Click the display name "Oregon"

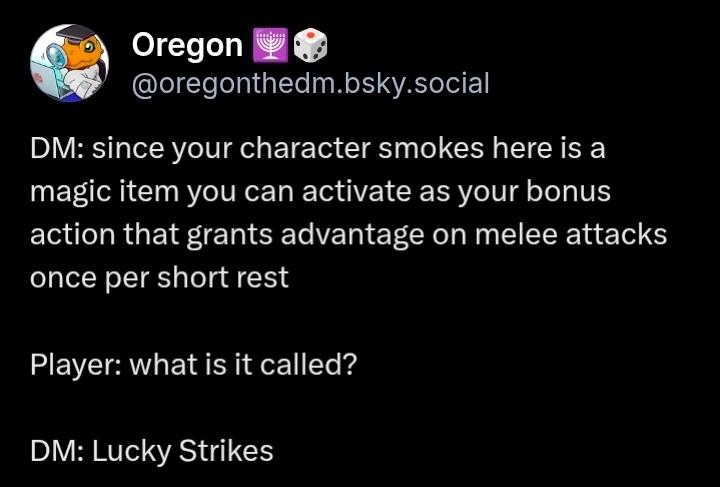(187, 44)
